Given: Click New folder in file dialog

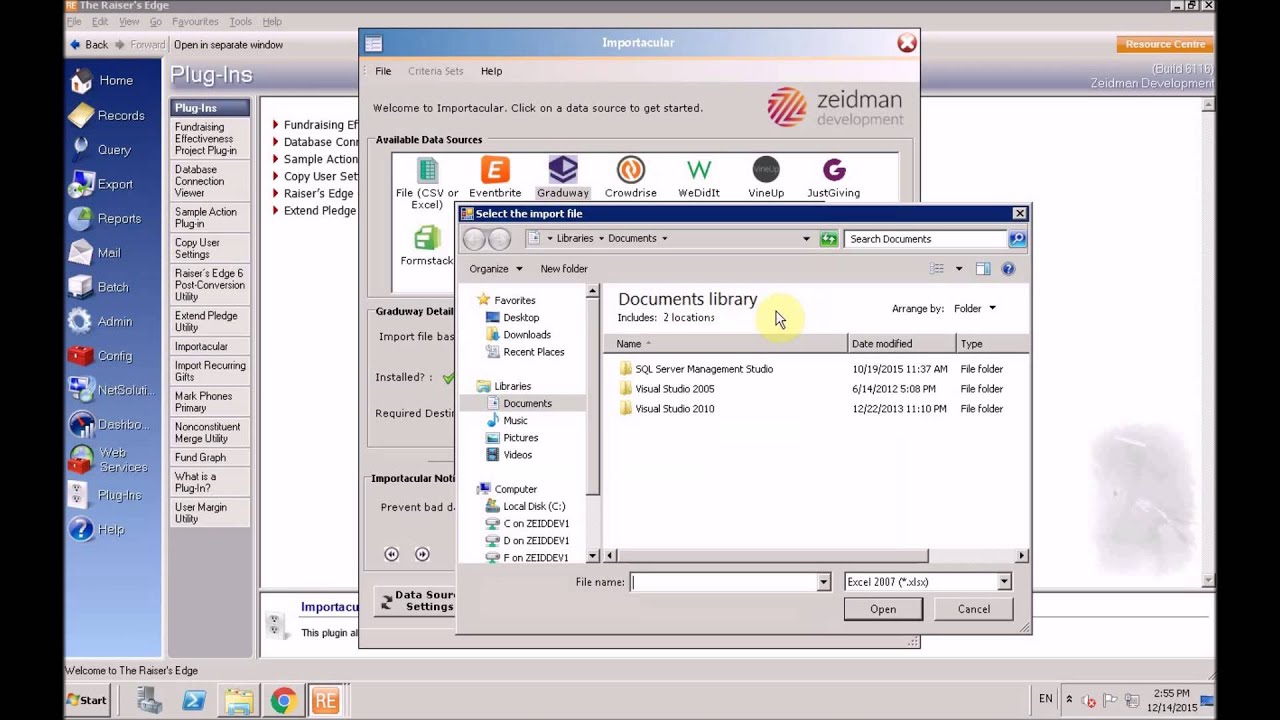Looking at the screenshot, I should [564, 269].
